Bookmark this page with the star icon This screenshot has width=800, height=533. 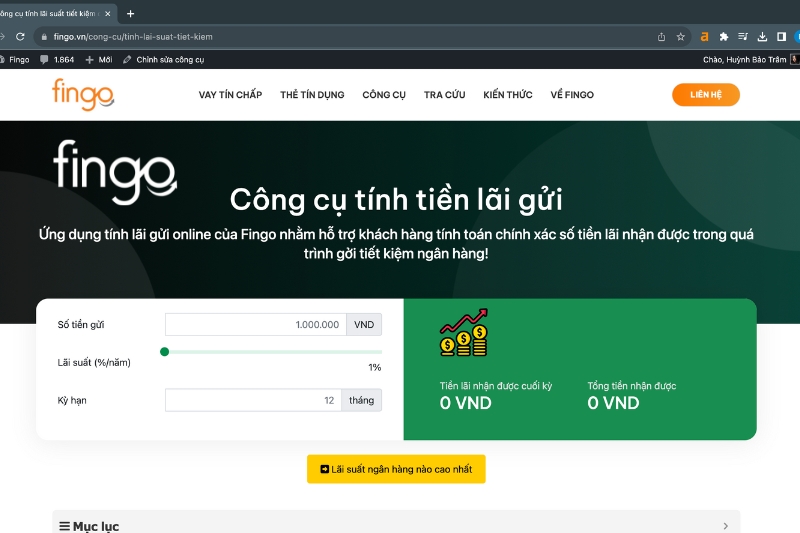pyautogui.click(x=681, y=37)
